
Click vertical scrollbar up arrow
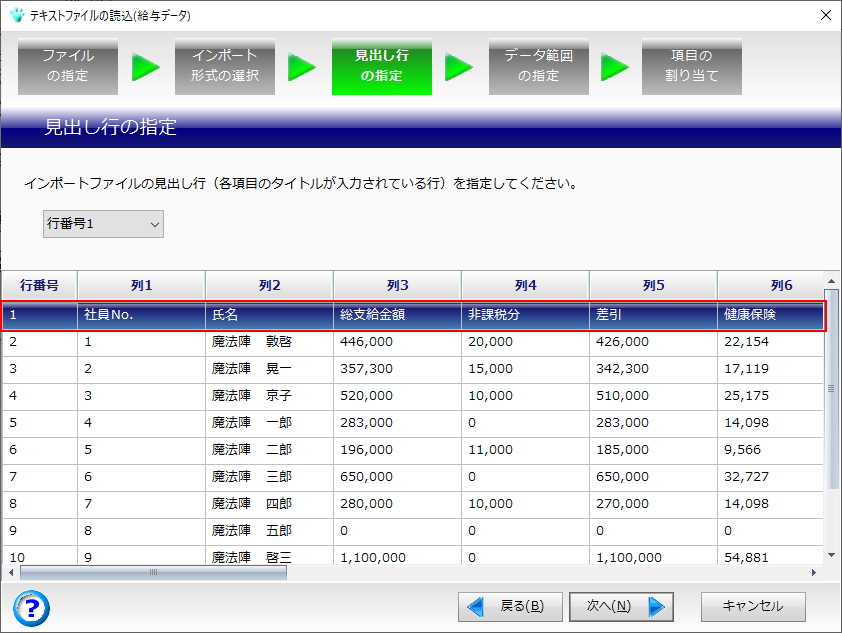click(830, 281)
